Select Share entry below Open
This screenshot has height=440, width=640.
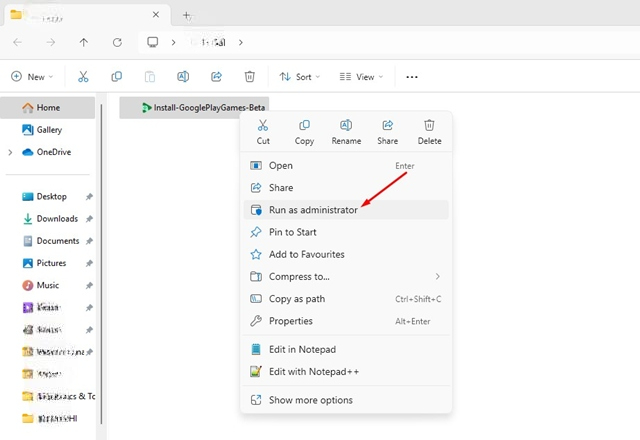click(346, 188)
